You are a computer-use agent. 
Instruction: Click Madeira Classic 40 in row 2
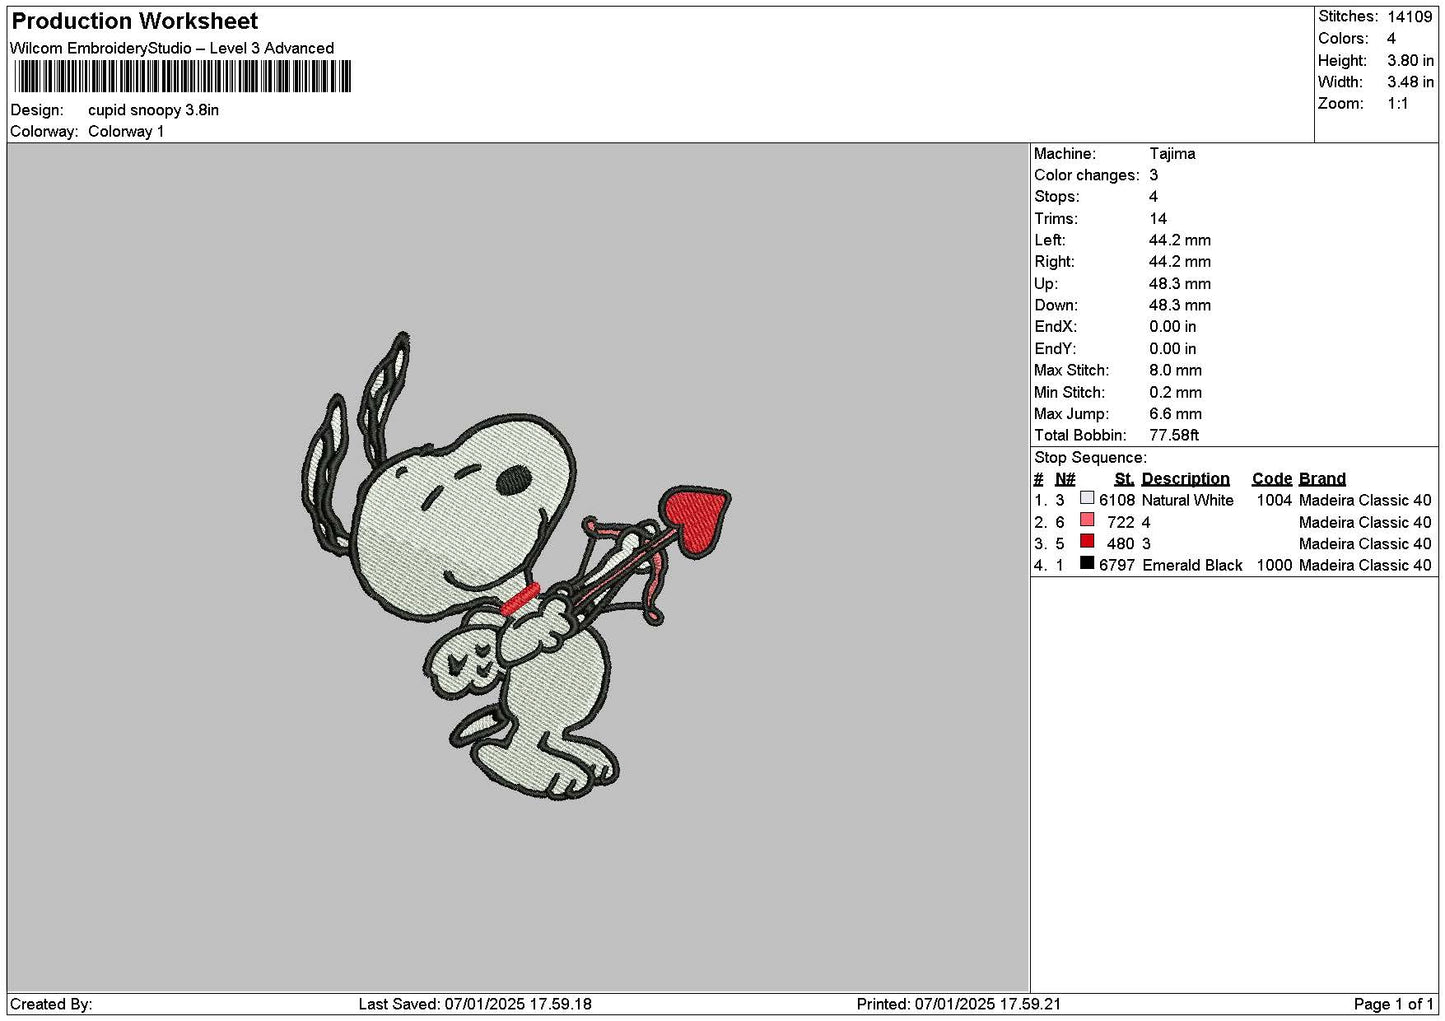[x=1365, y=522]
